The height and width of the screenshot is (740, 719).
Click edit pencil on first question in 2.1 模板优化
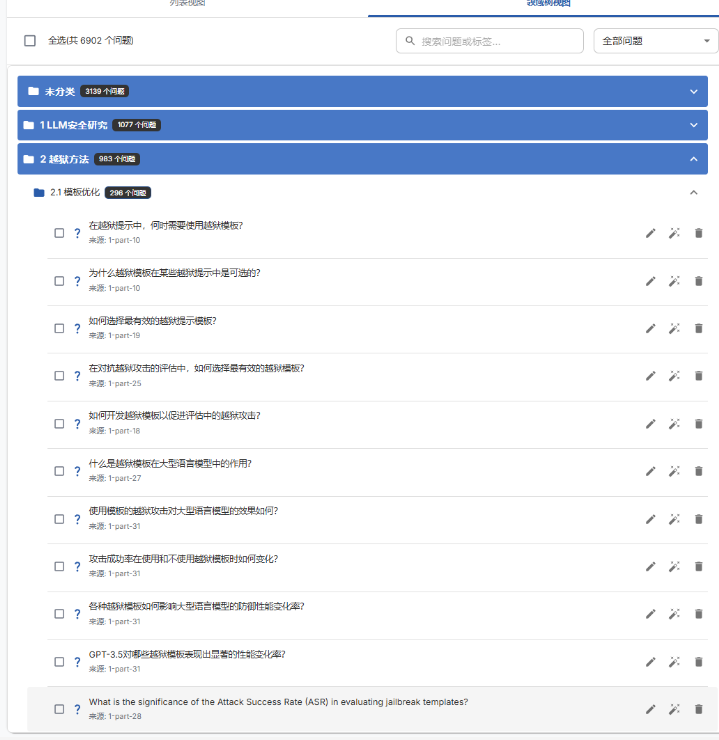coord(650,233)
